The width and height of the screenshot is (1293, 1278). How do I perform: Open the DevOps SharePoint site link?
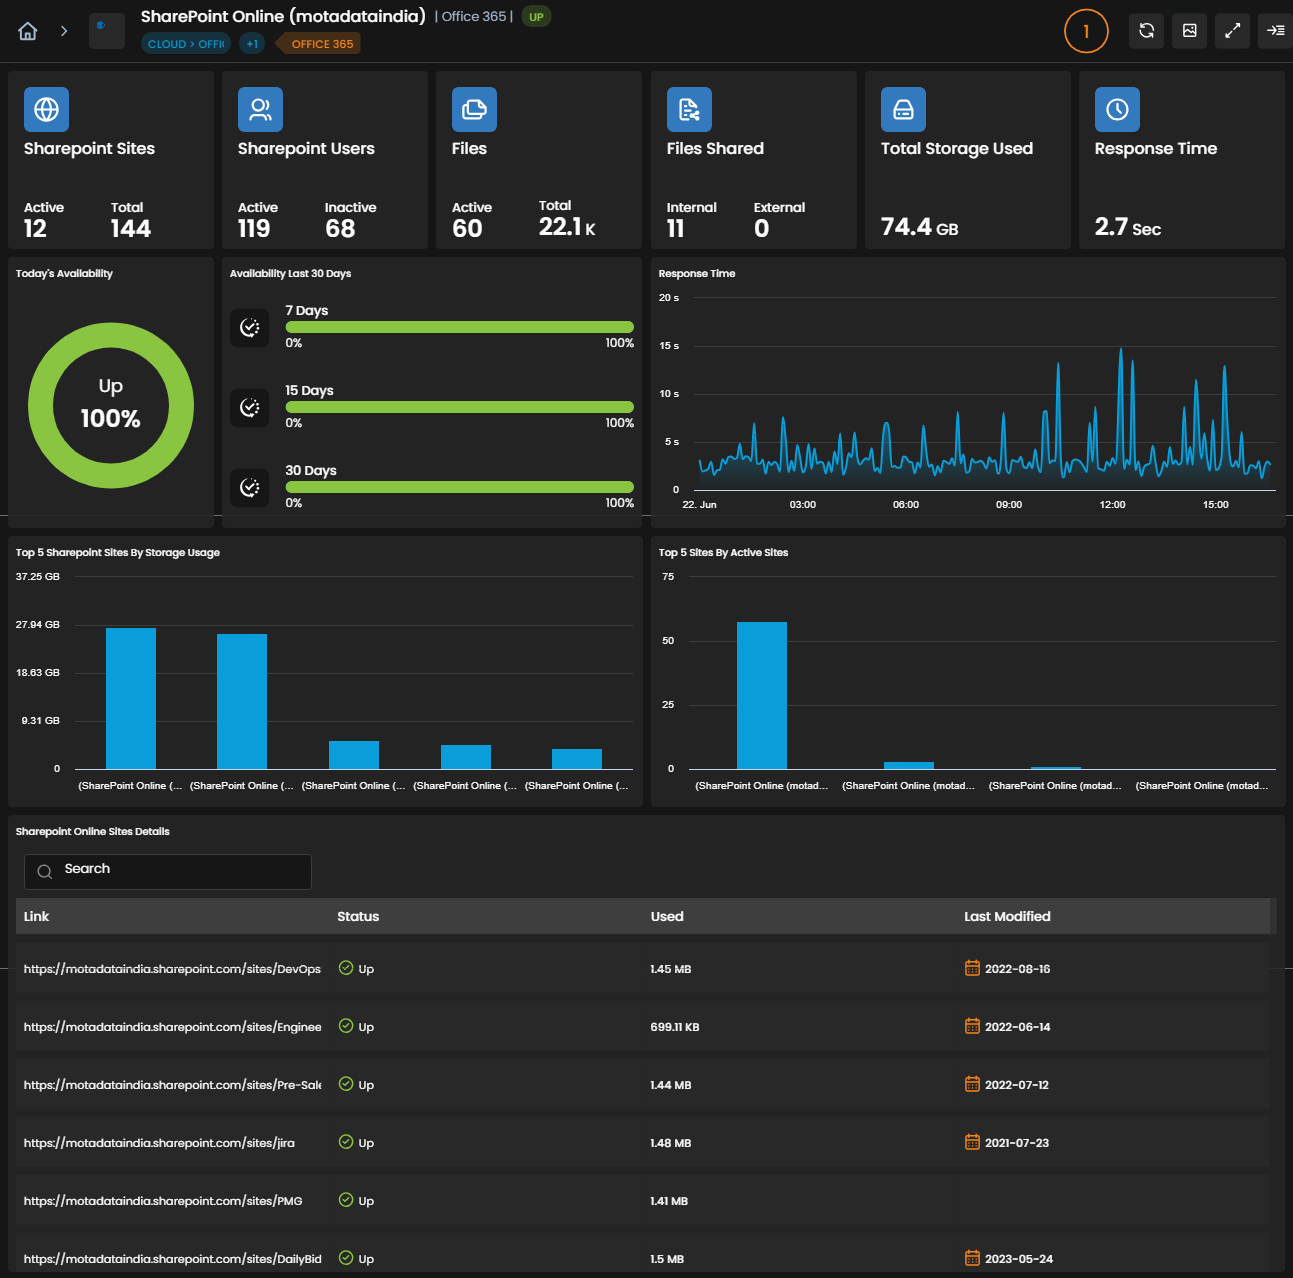coord(172,969)
